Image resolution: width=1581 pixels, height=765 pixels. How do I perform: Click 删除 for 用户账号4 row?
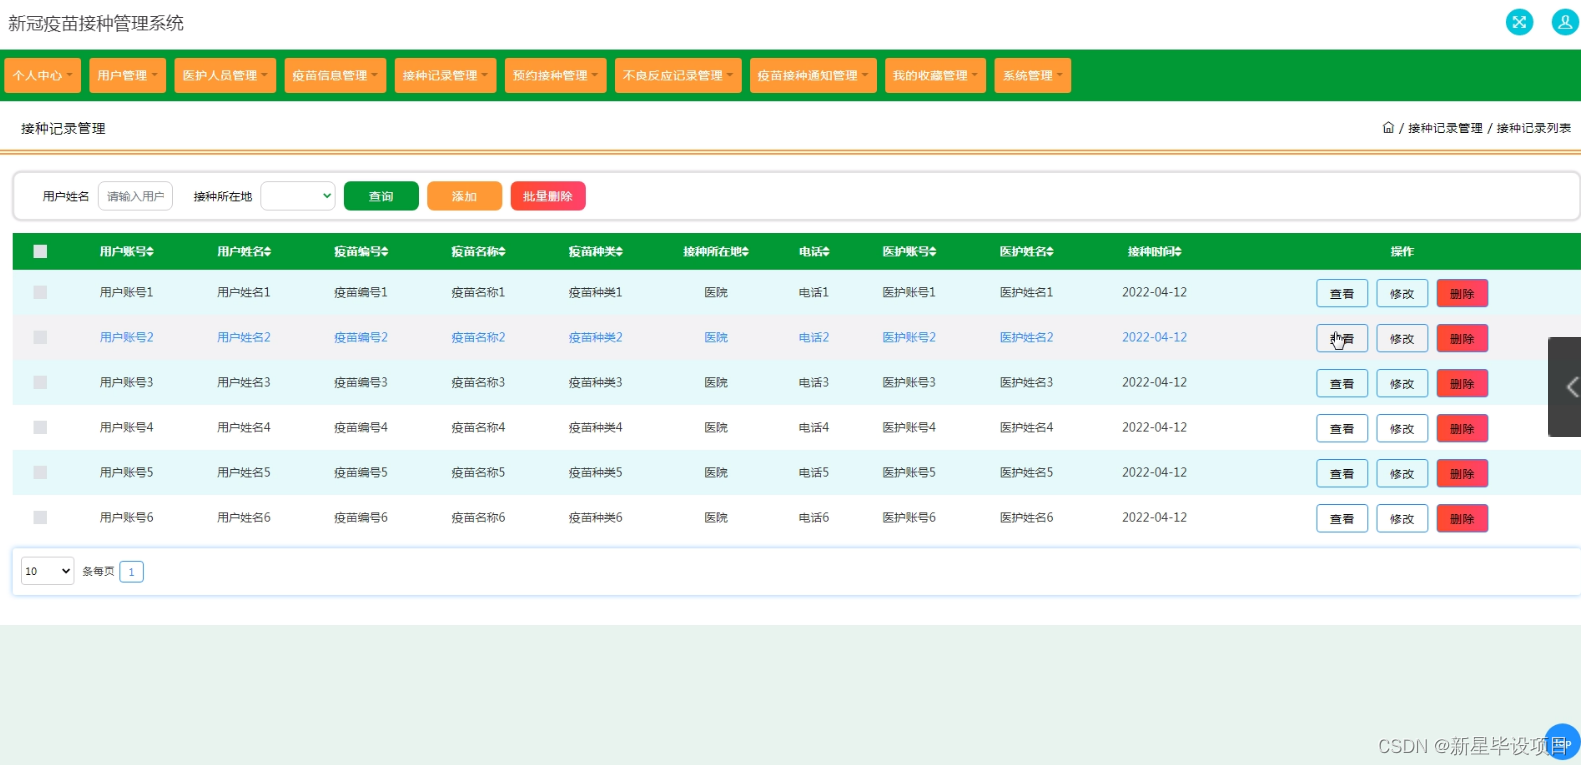pos(1462,428)
